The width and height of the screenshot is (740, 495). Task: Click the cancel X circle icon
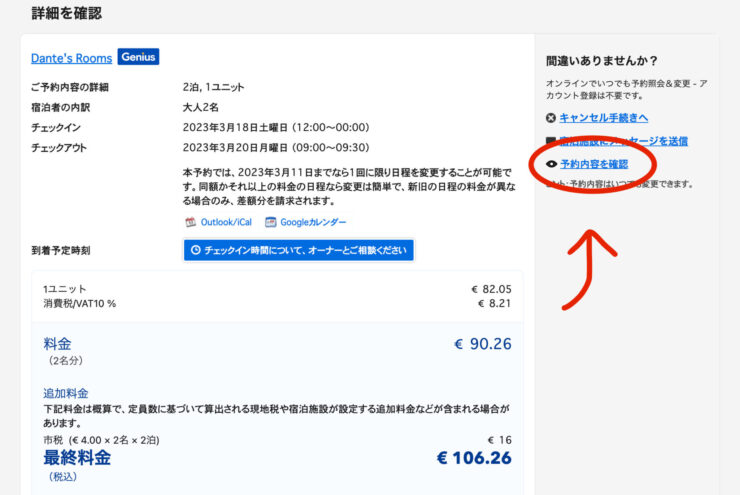point(551,118)
